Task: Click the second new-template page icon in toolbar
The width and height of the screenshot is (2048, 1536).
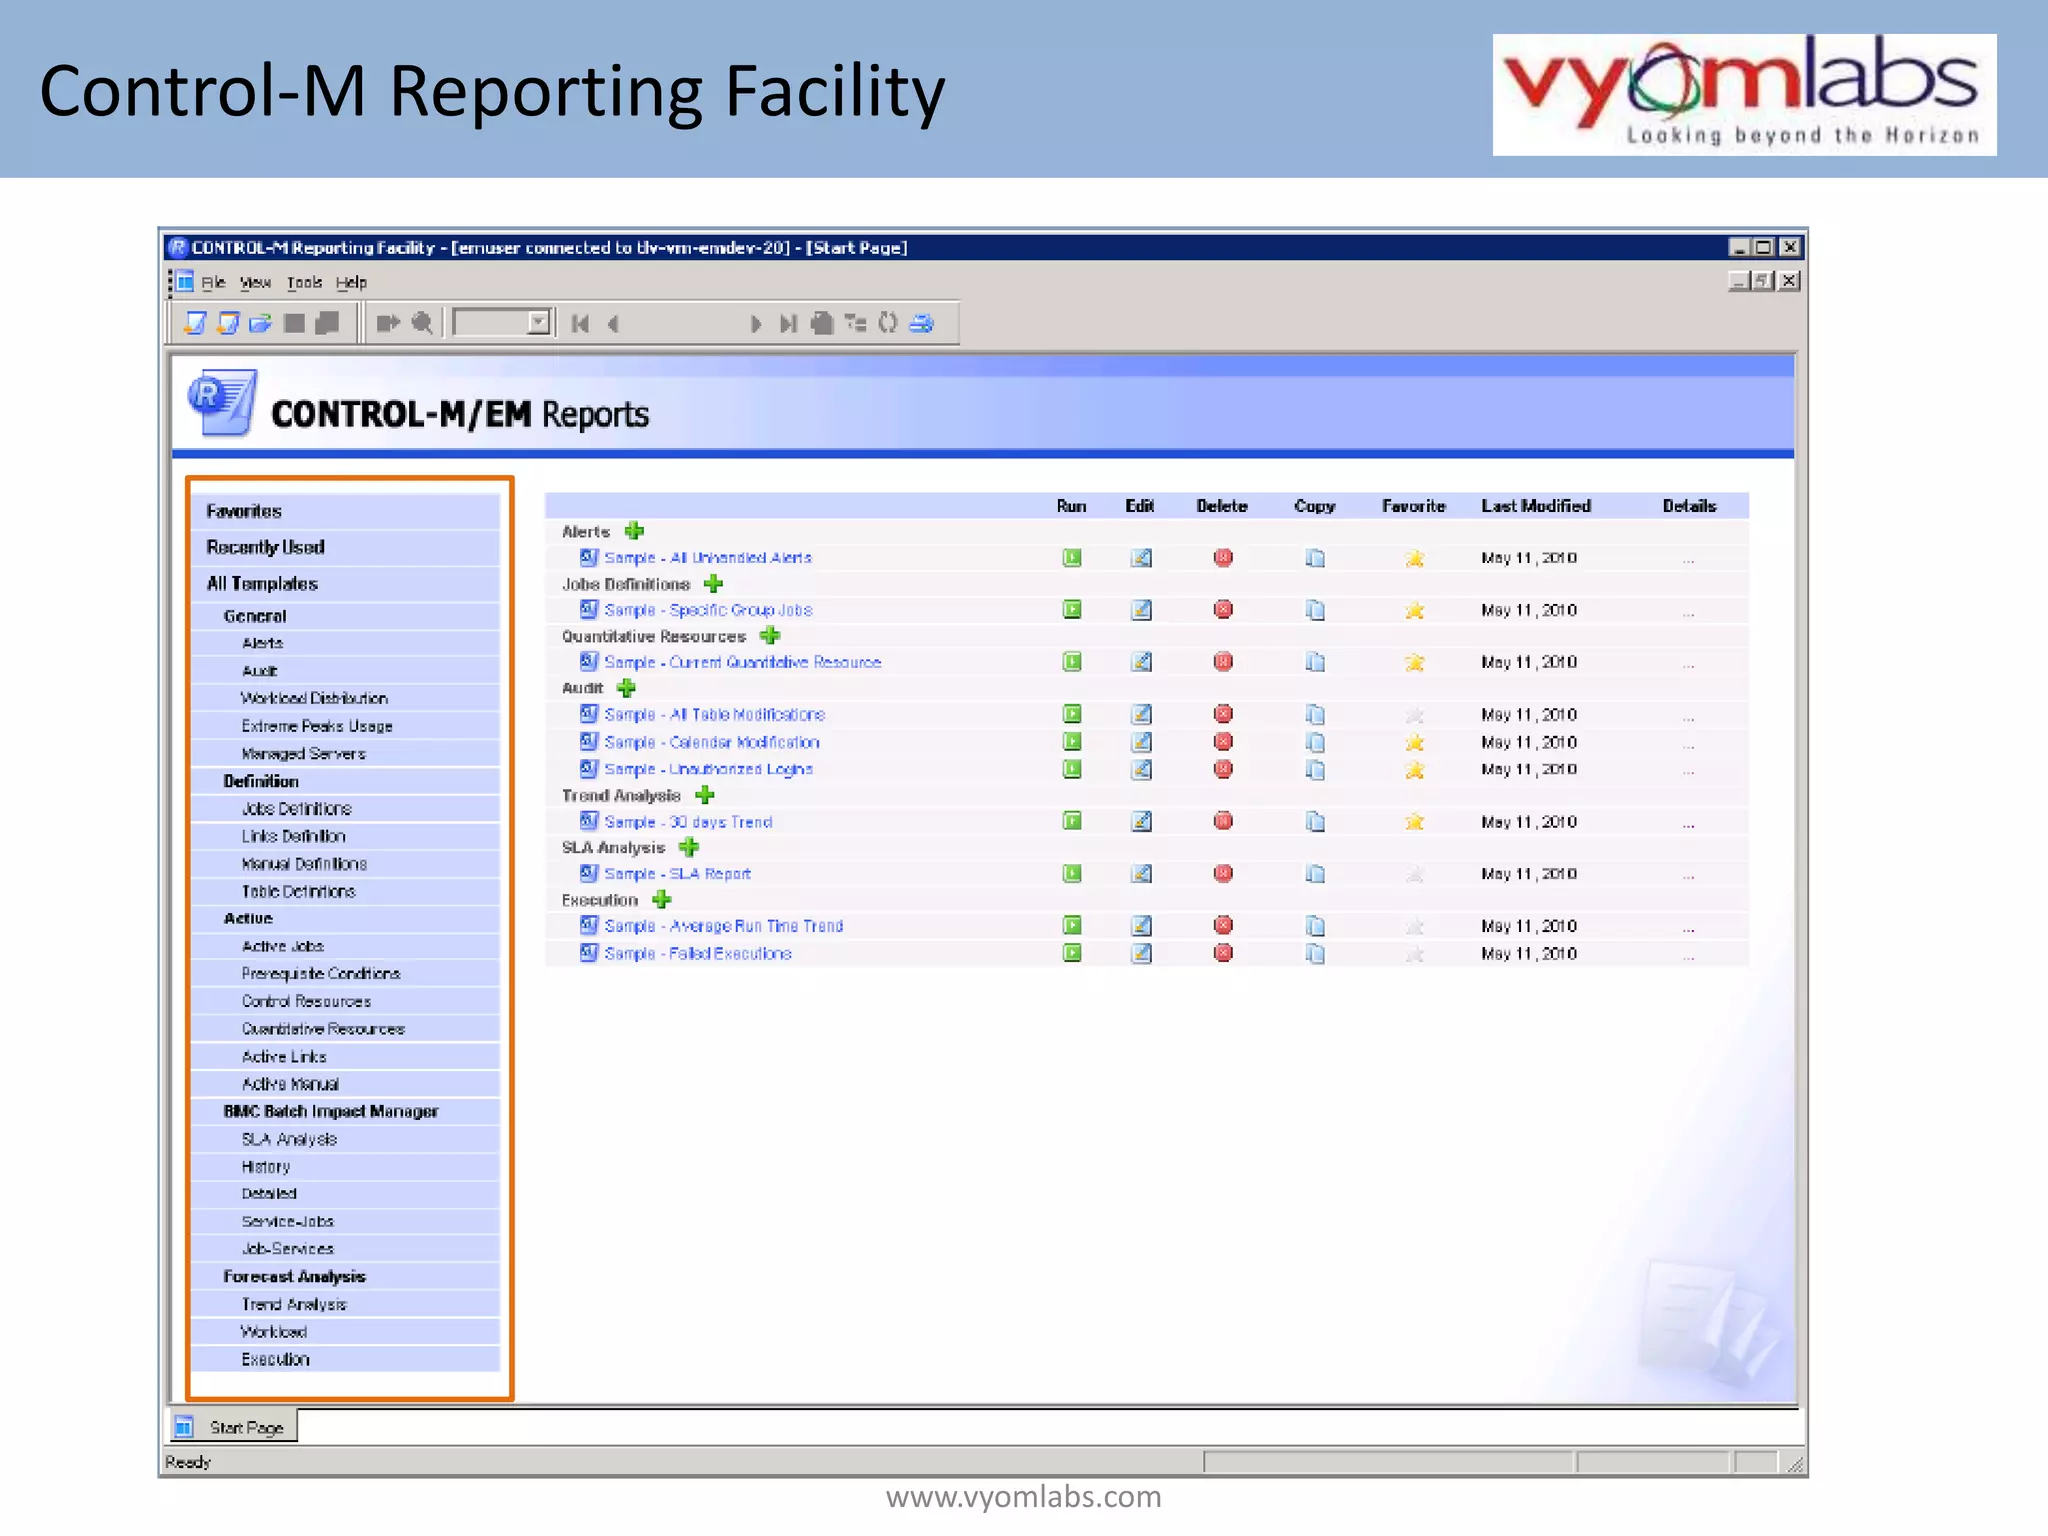Action: (228, 323)
